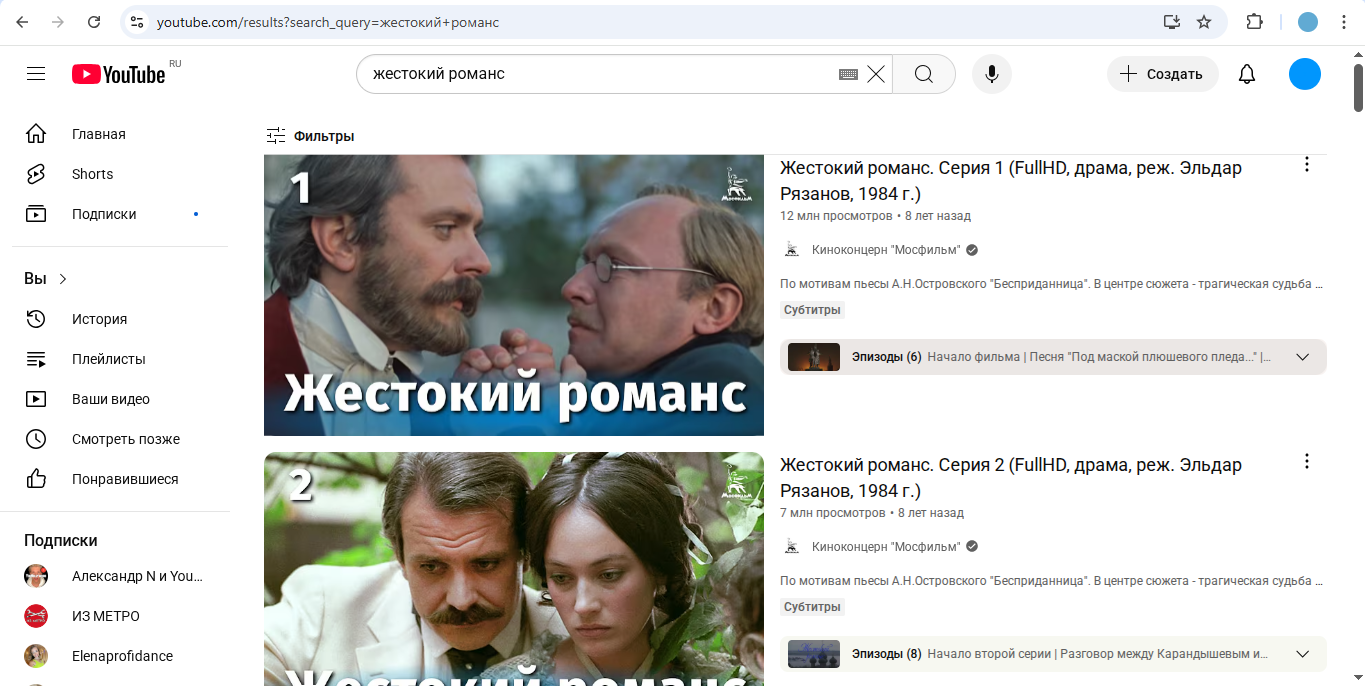
Task: Open episode thumbnail in Серия 2 episodes bar
Action: coord(814,654)
